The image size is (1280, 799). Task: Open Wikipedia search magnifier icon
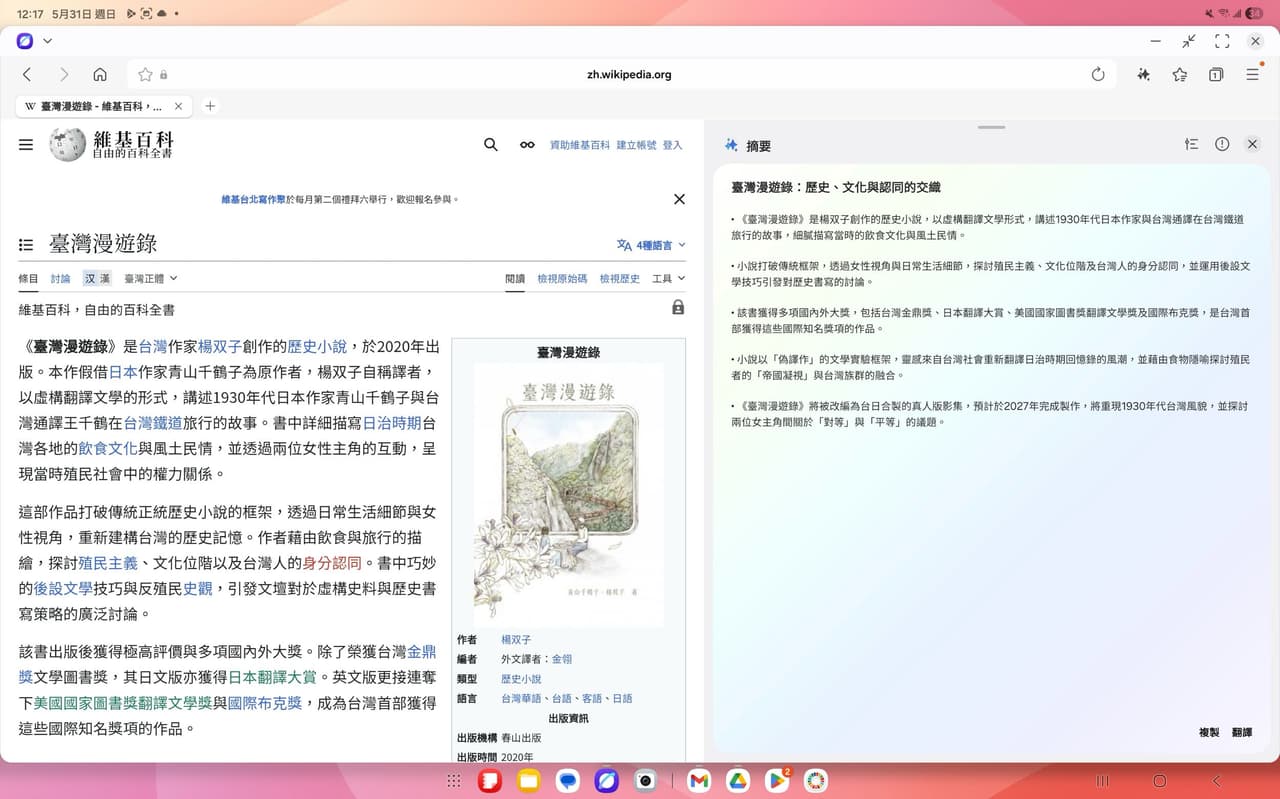(491, 144)
